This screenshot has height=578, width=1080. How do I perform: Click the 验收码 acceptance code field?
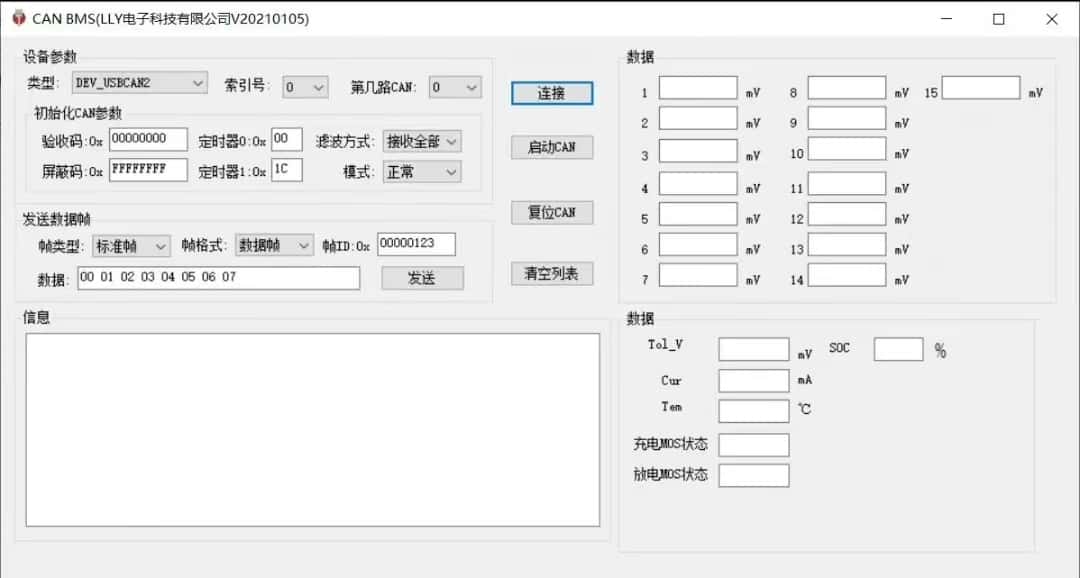click(x=148, y=139)
